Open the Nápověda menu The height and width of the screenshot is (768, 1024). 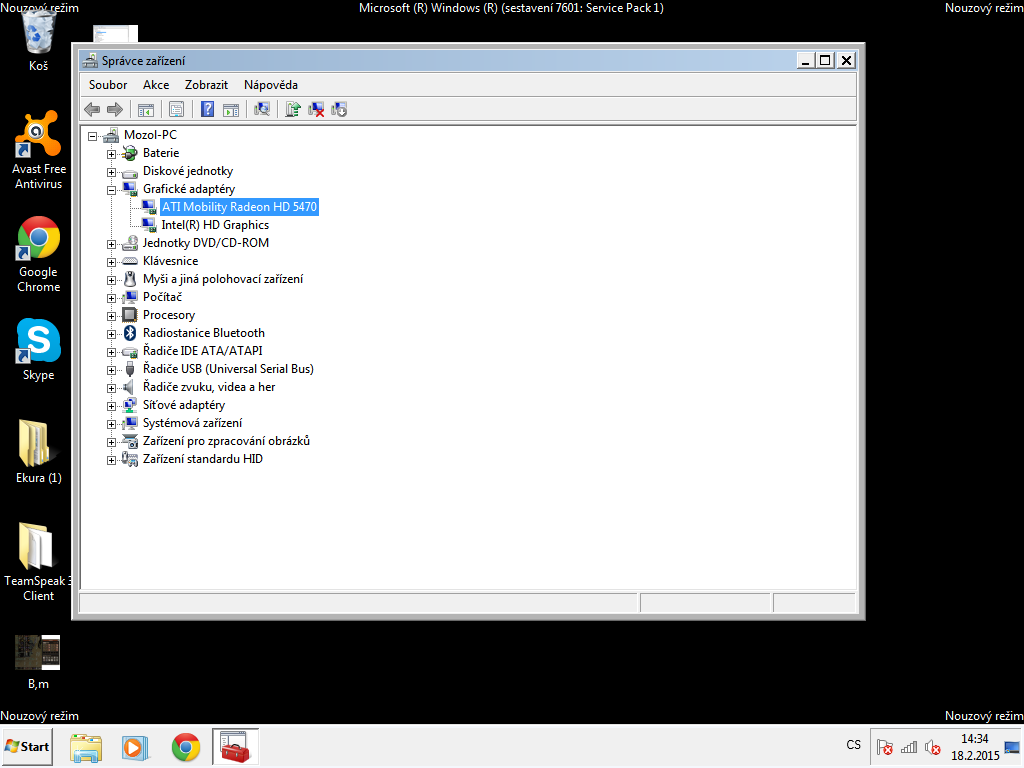[x=271, y=85]
